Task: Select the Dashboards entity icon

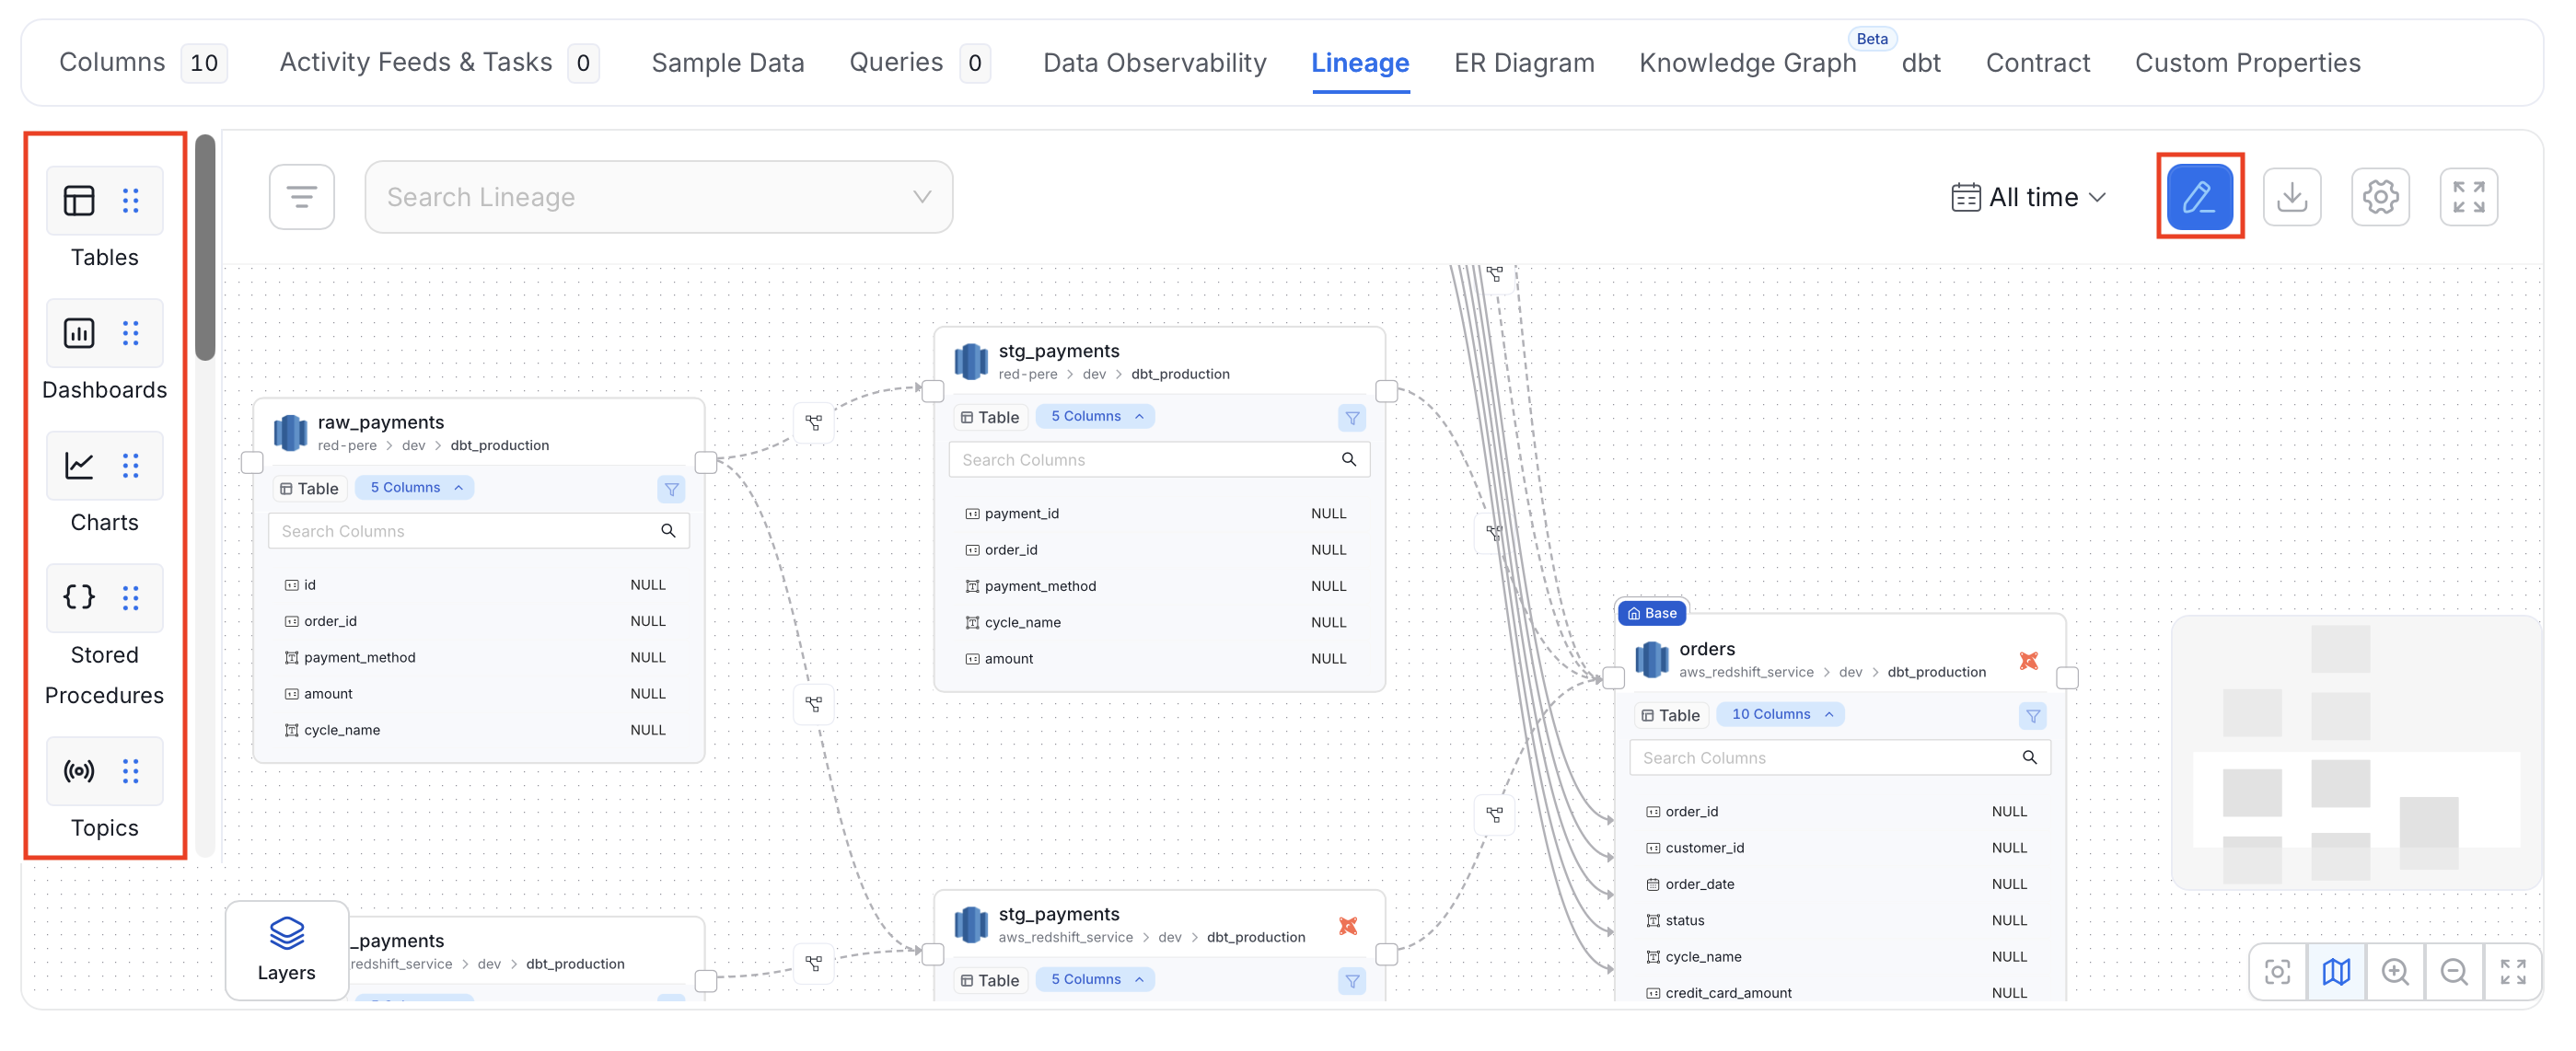Action: click(x=79, y=333)
